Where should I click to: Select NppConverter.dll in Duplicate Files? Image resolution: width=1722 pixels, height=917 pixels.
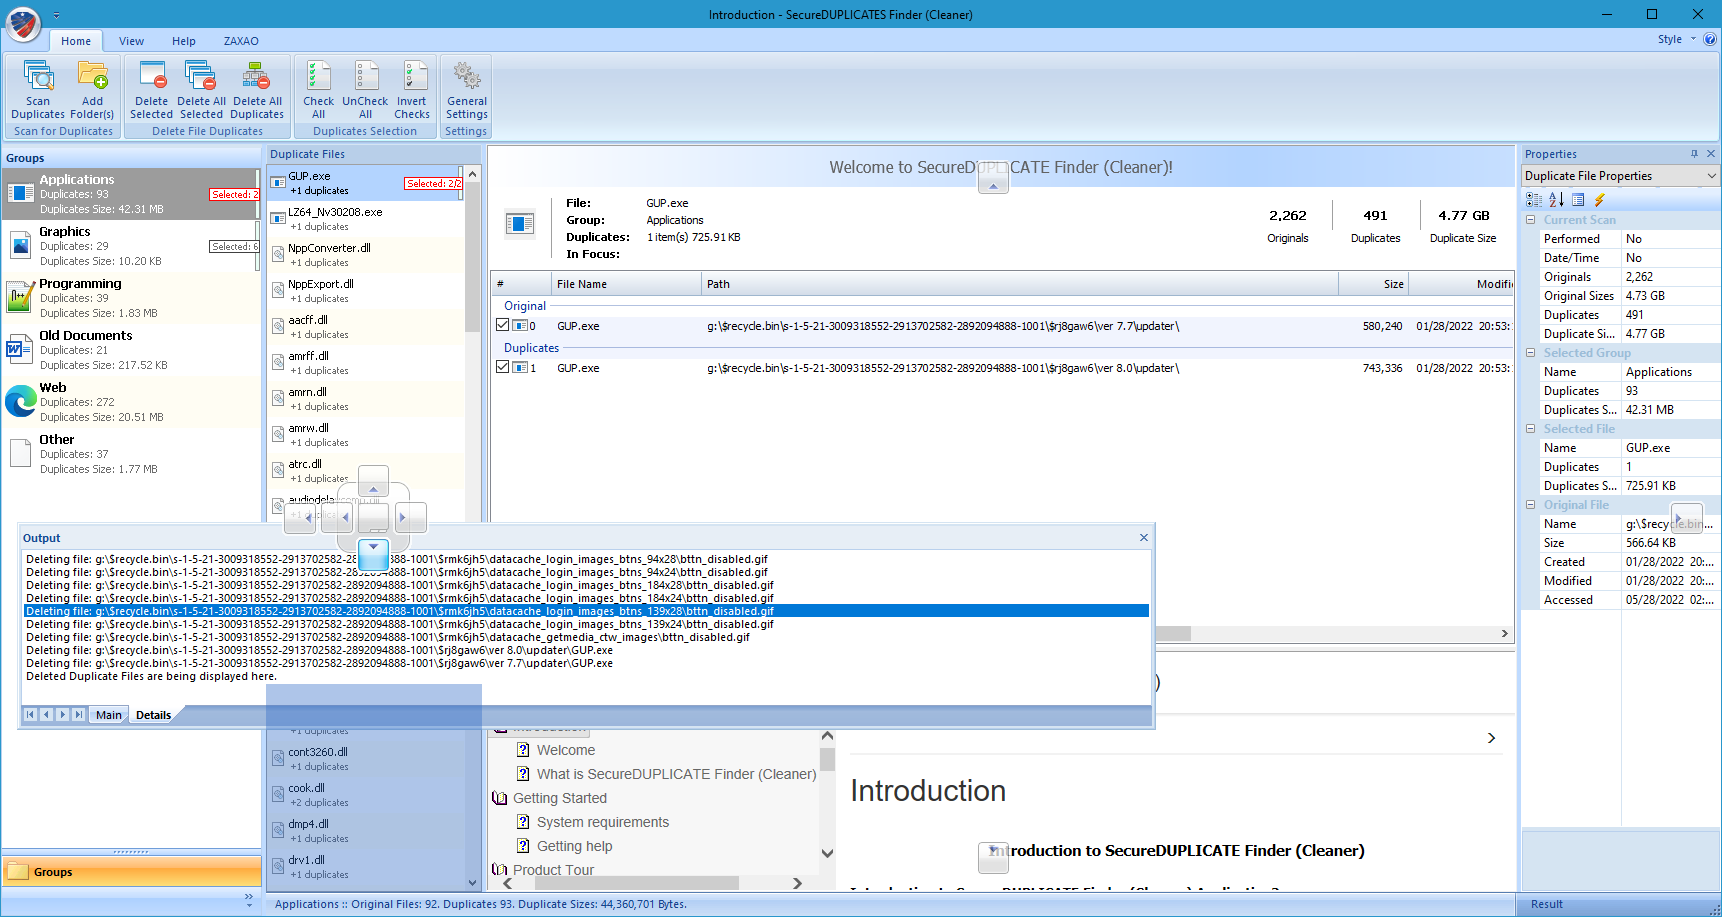point(365,255)
